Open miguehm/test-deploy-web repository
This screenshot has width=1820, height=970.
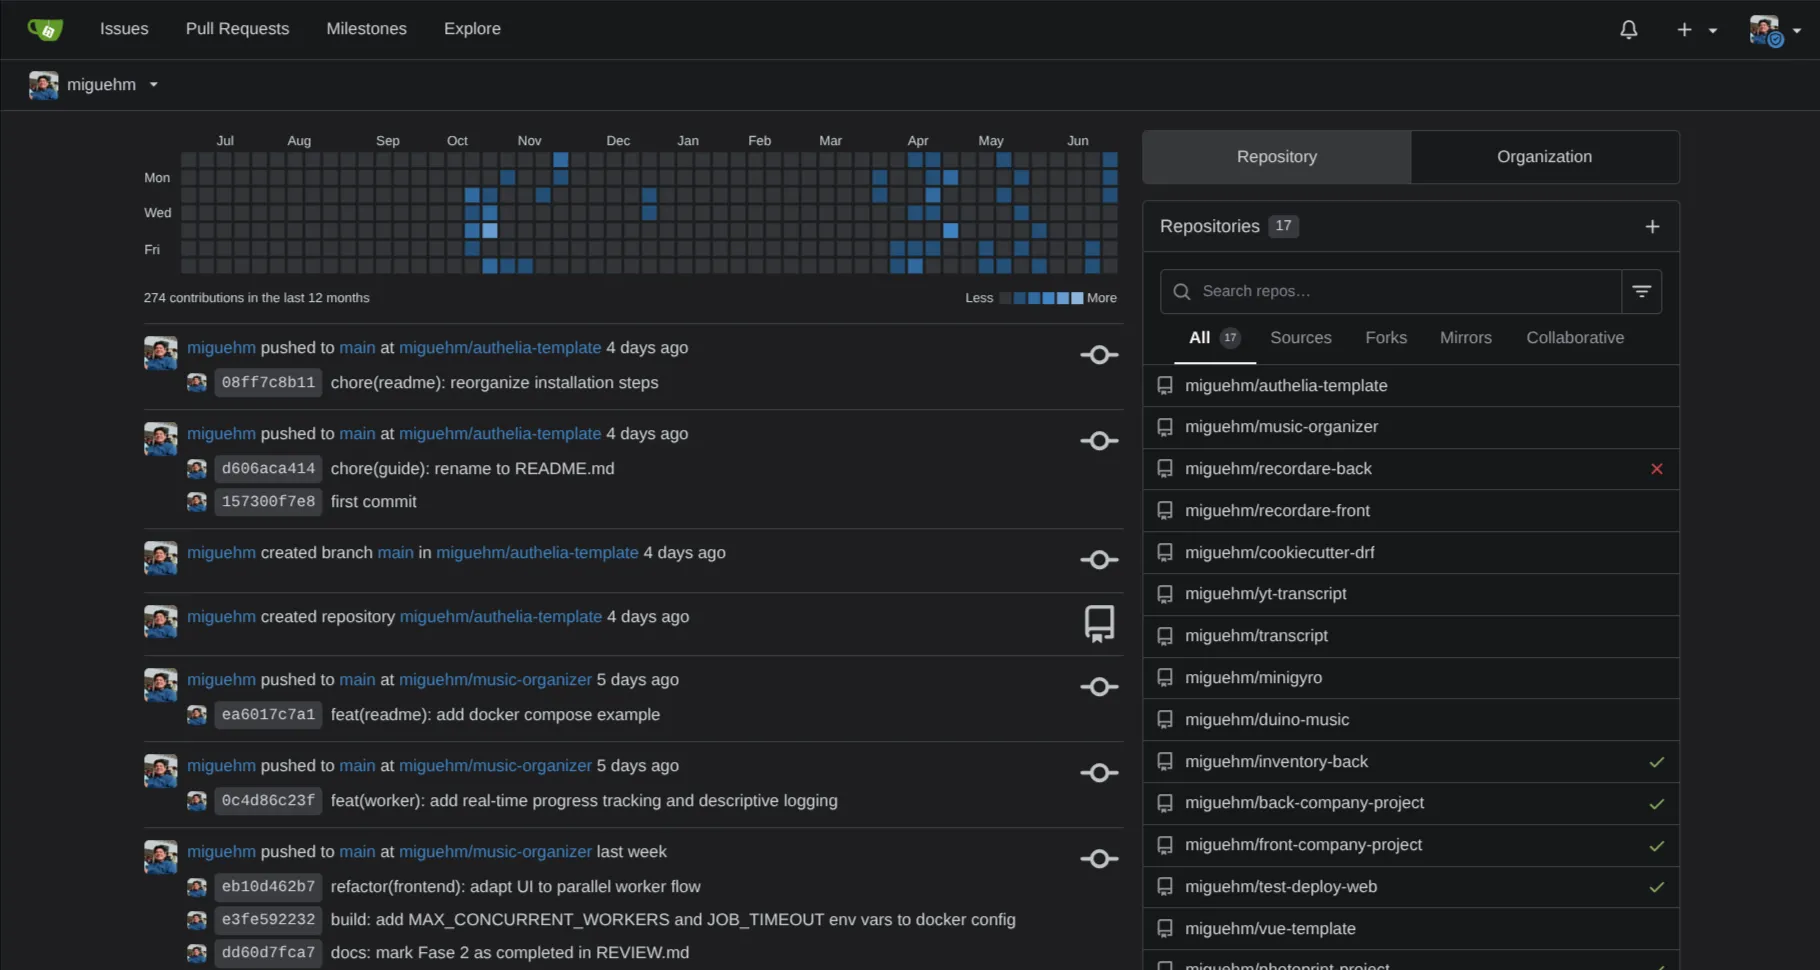click(1281, 887)
